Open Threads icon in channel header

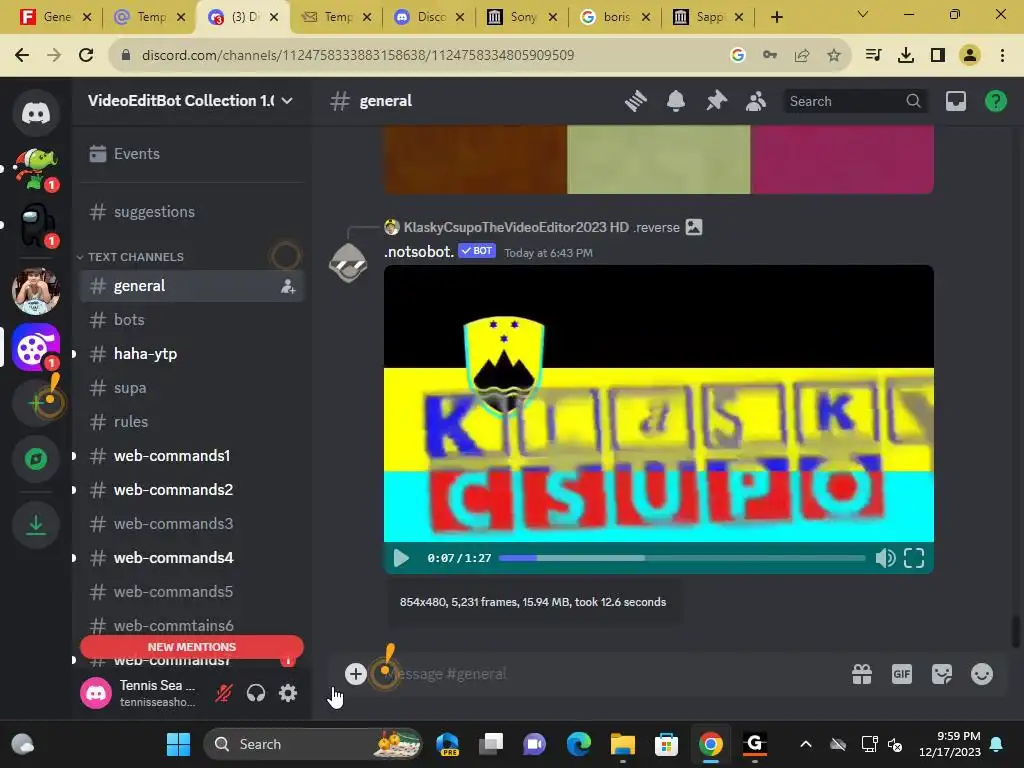(635, 101)
